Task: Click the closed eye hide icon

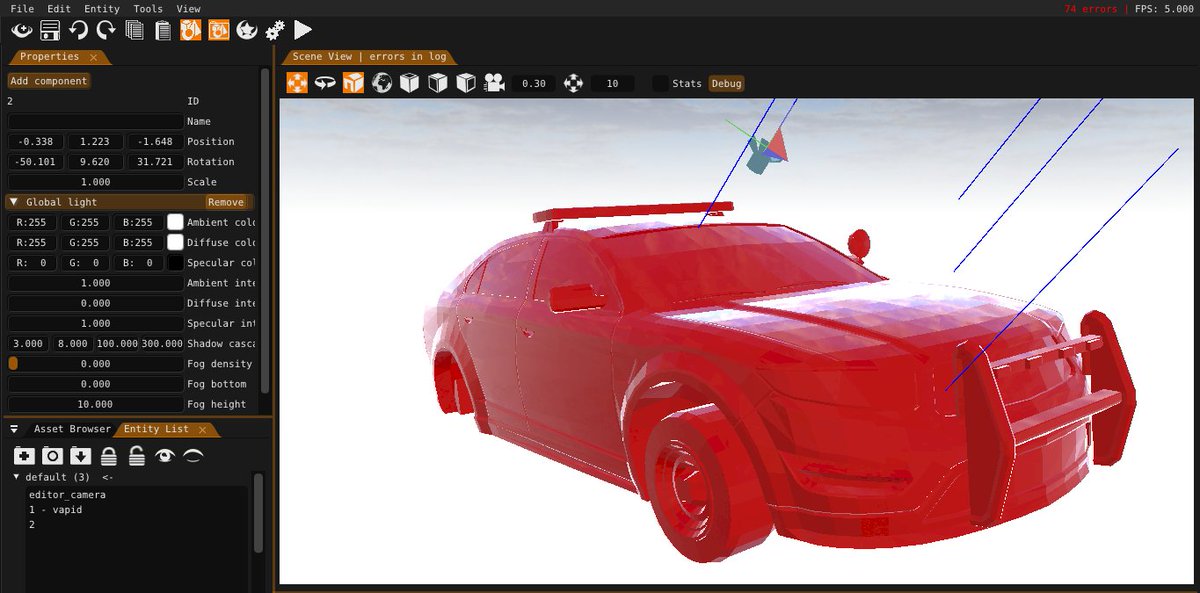Action: point(193,456)
